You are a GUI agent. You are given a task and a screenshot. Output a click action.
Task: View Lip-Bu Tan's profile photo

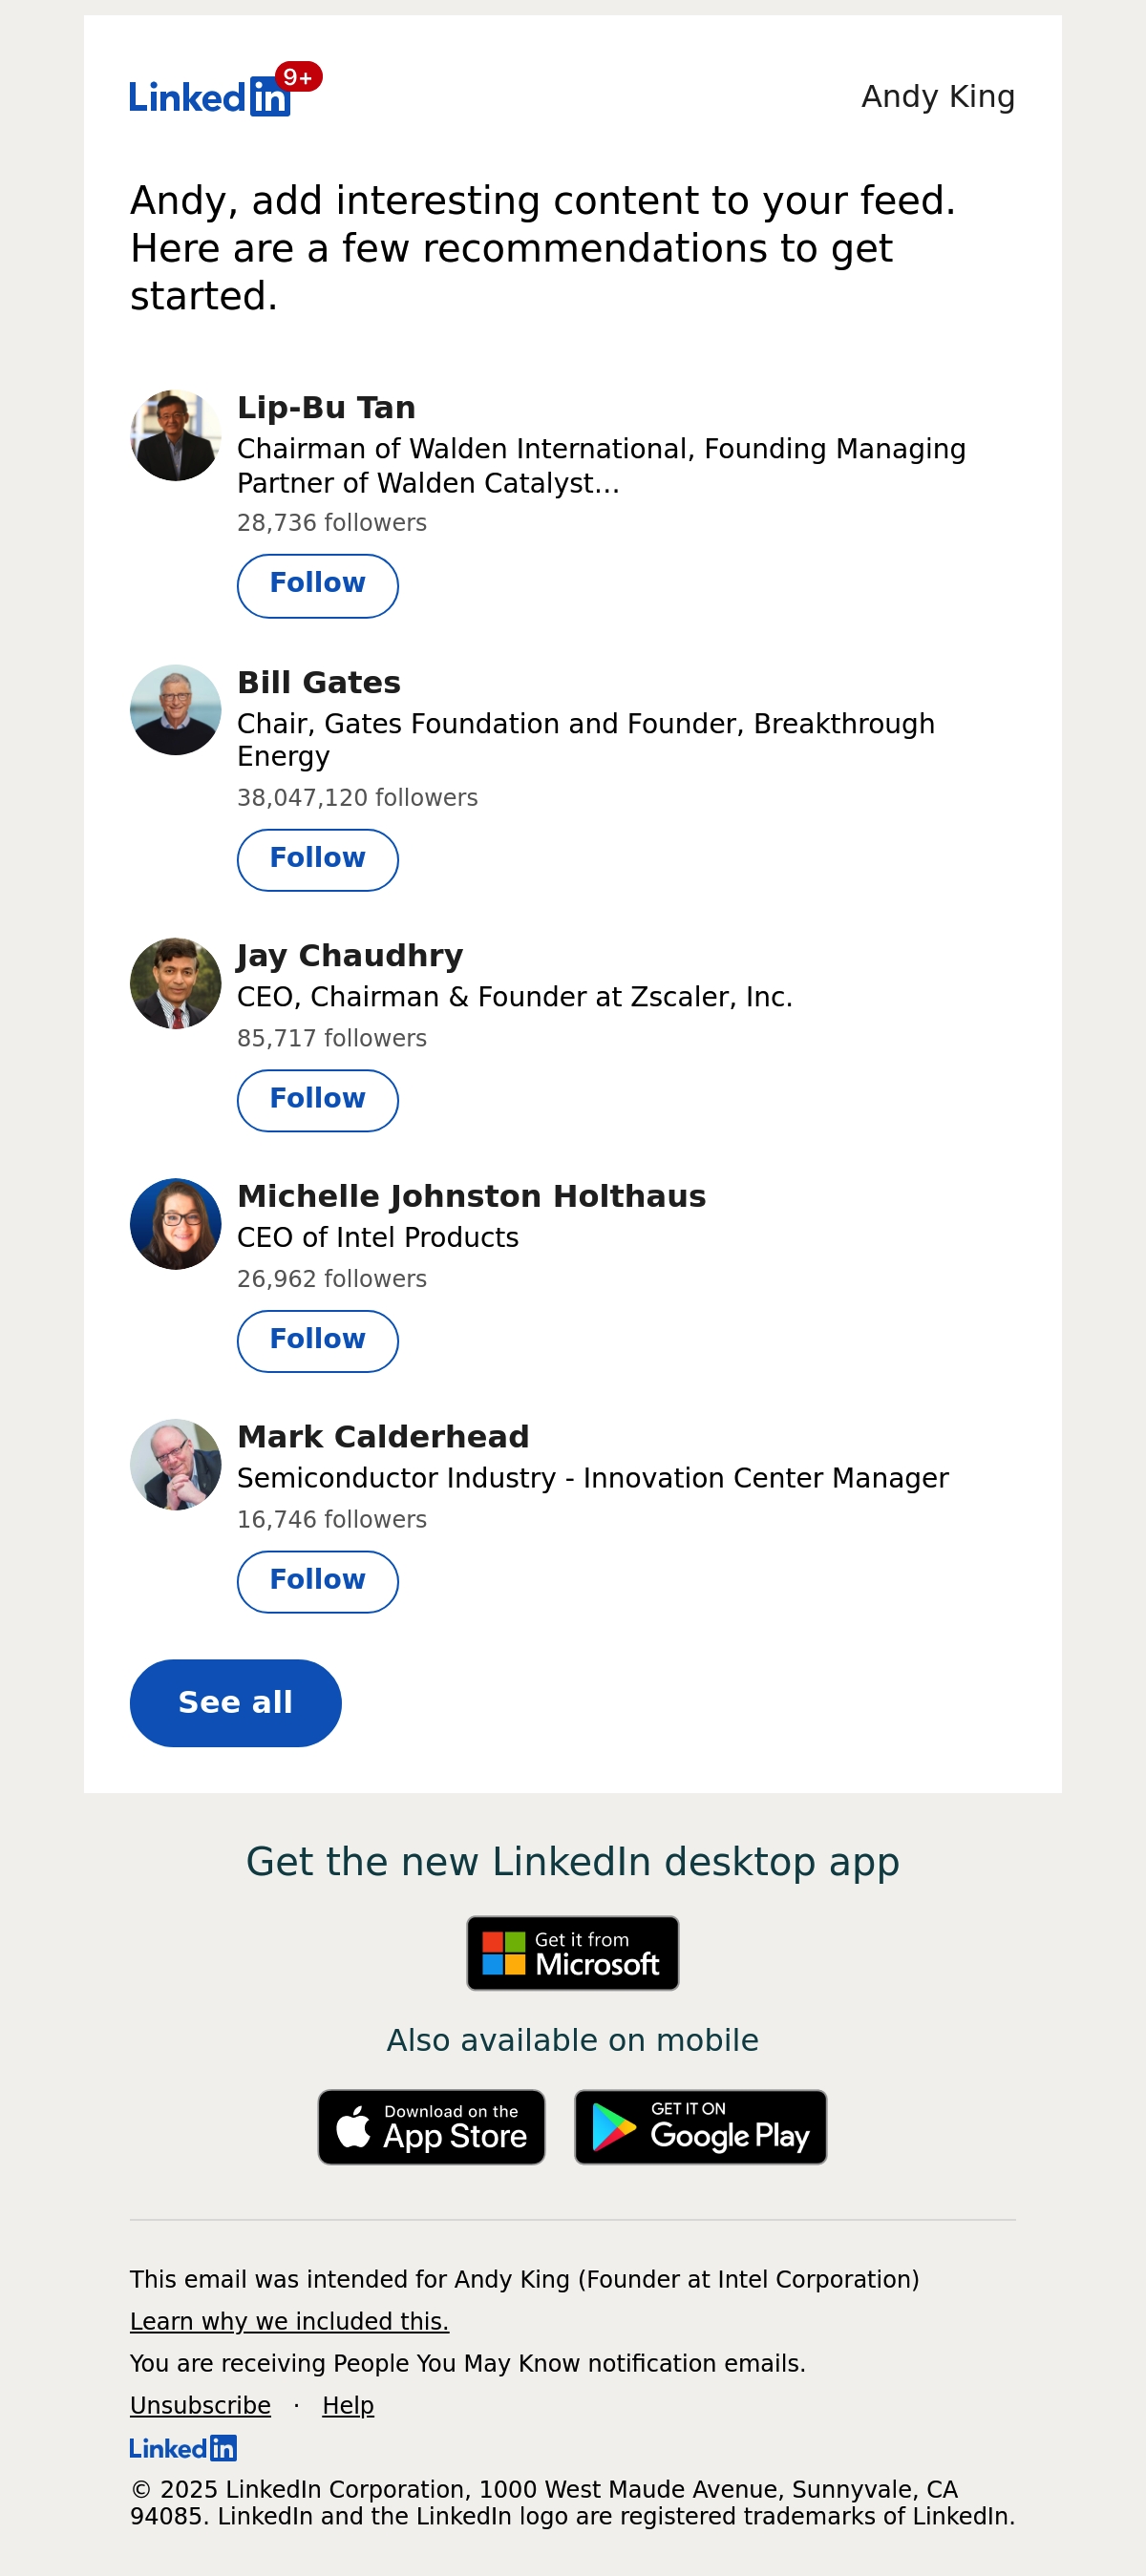tap(176, 435)
